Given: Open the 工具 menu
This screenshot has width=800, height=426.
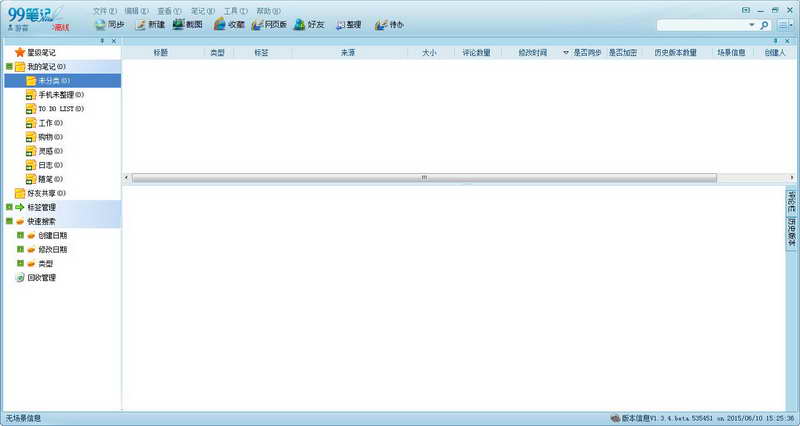Looking at the screenshot, I should point(236,11).
